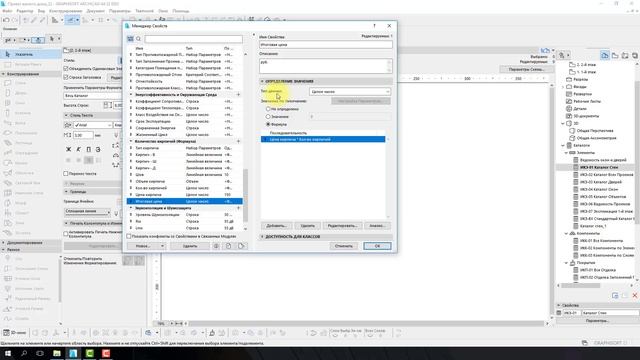The height and width of the screenshot is (360, 640).
Task: Open the 'Файл' menu
Action: point(7,11)
